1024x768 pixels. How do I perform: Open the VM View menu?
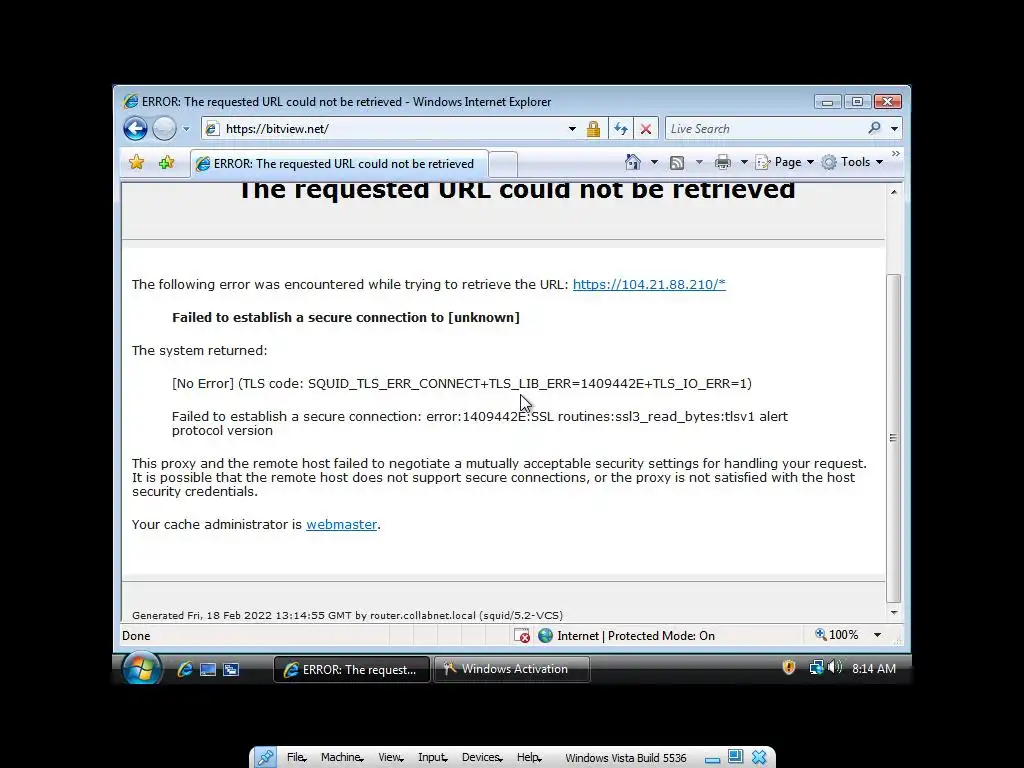coord(390,758)
